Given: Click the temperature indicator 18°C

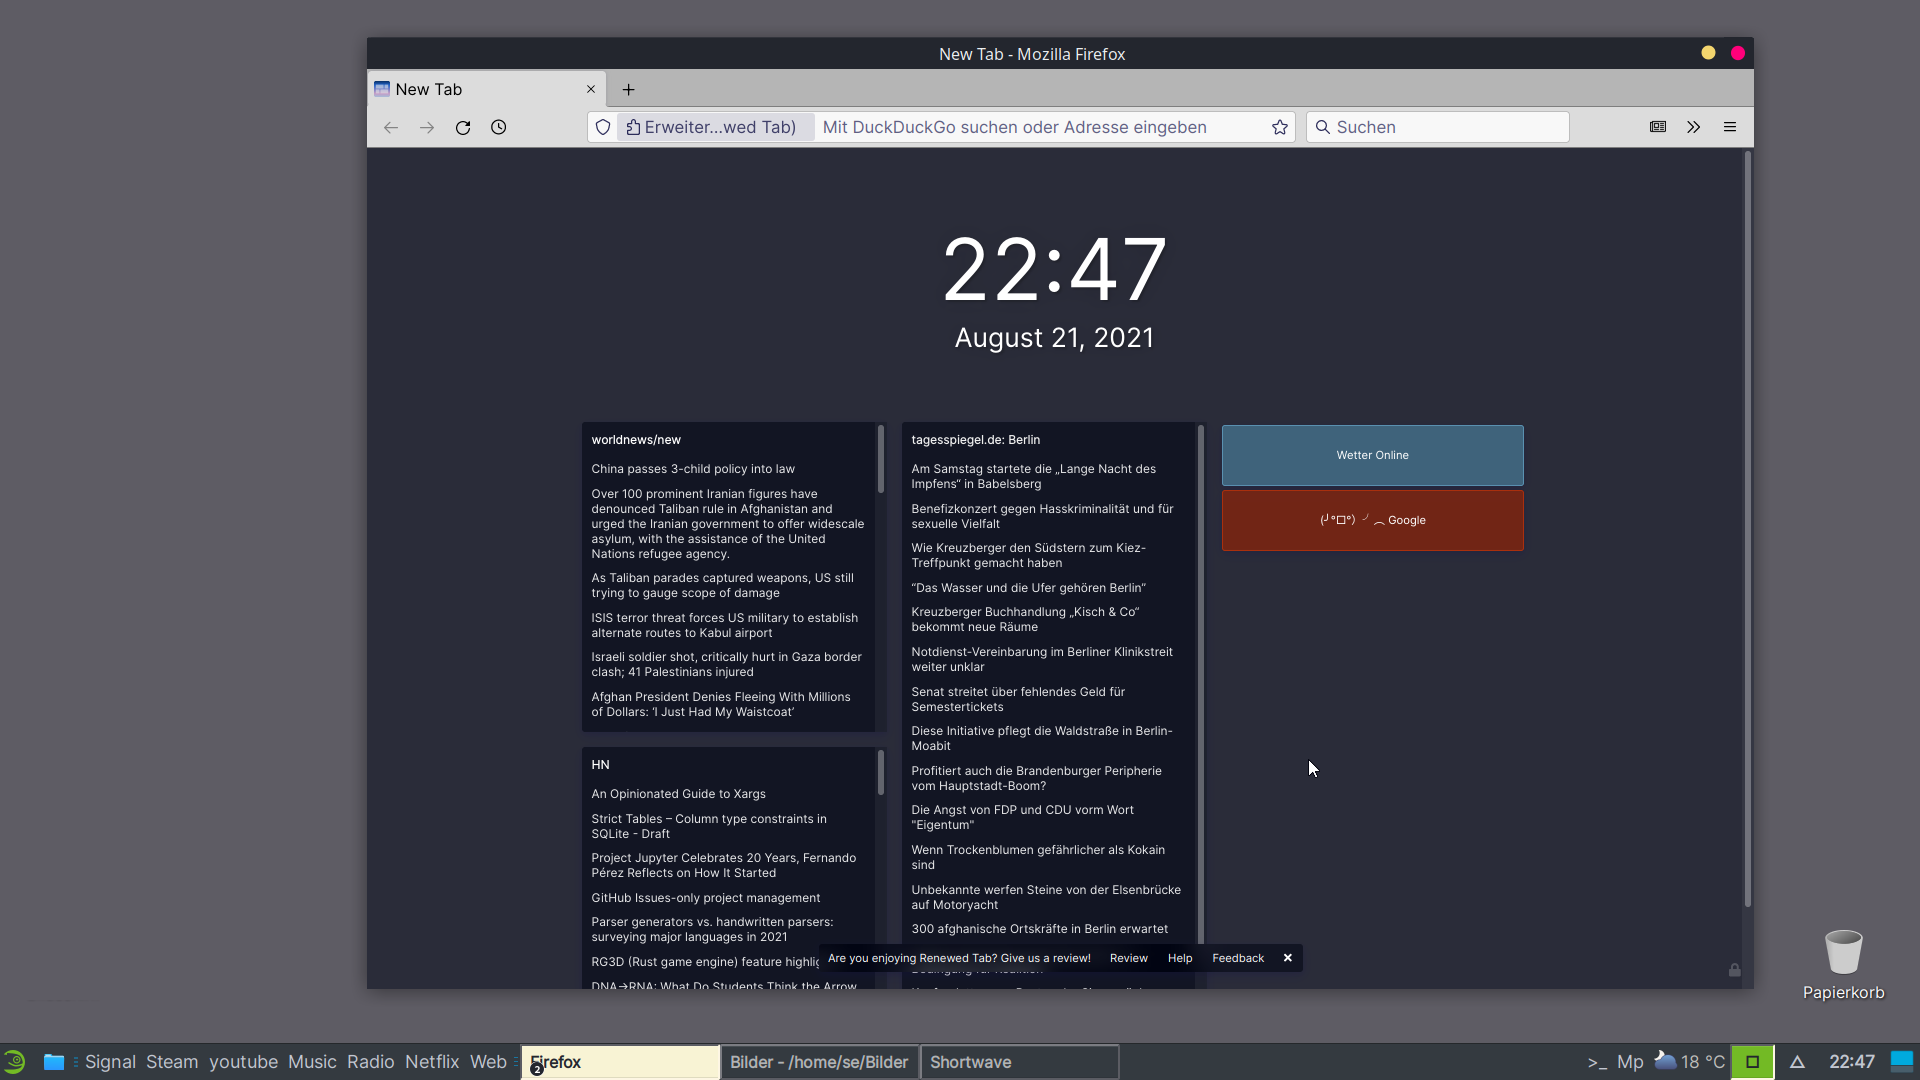Looking at the screenshot, I should (1701, 1062).
